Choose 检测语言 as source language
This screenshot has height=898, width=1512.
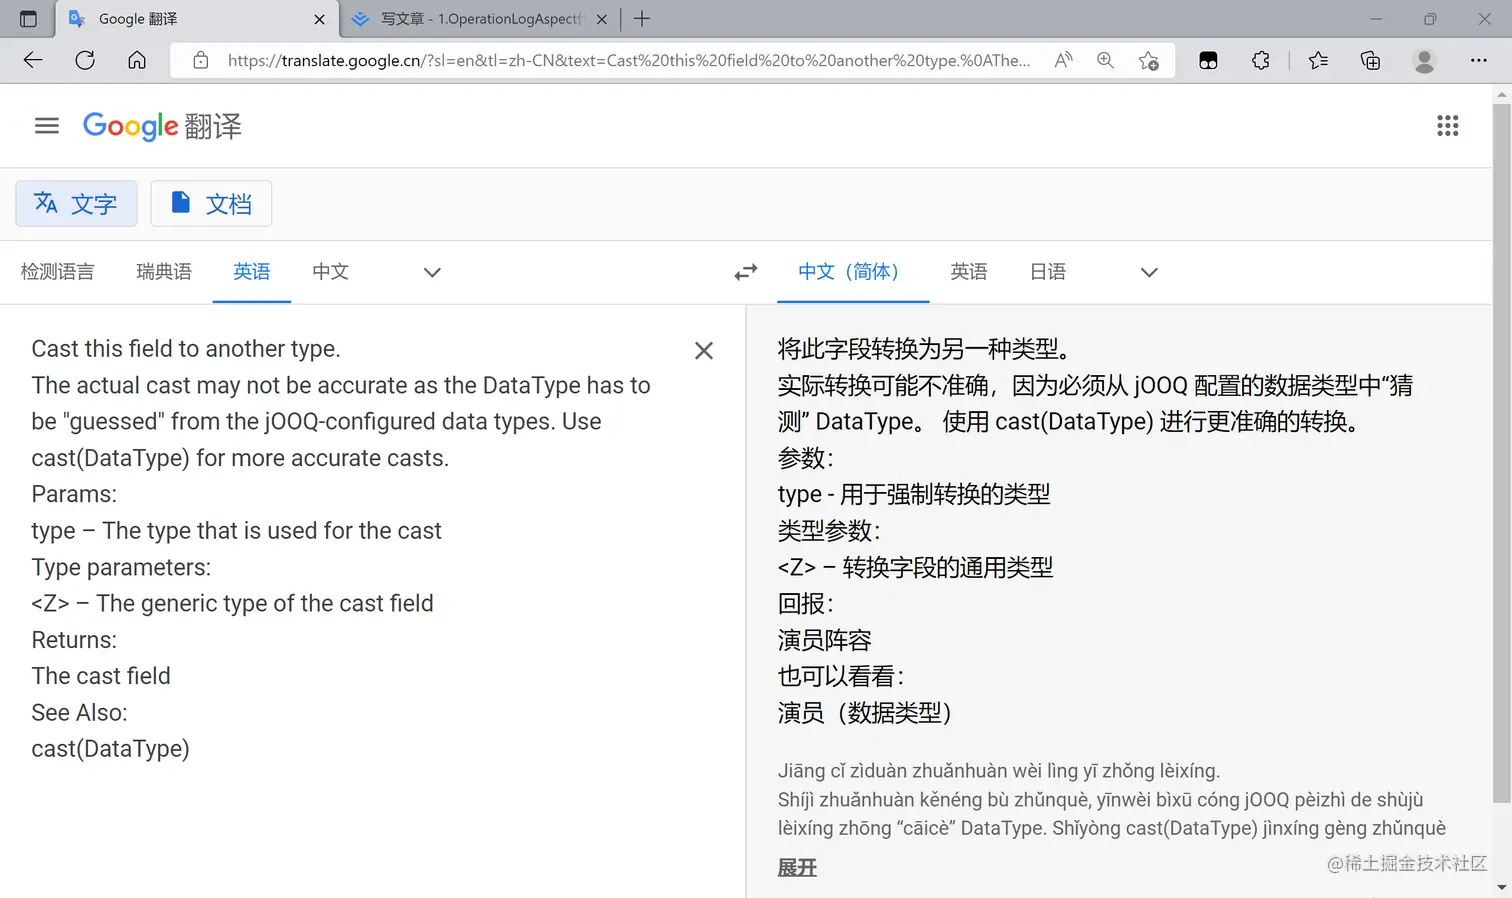58,272
